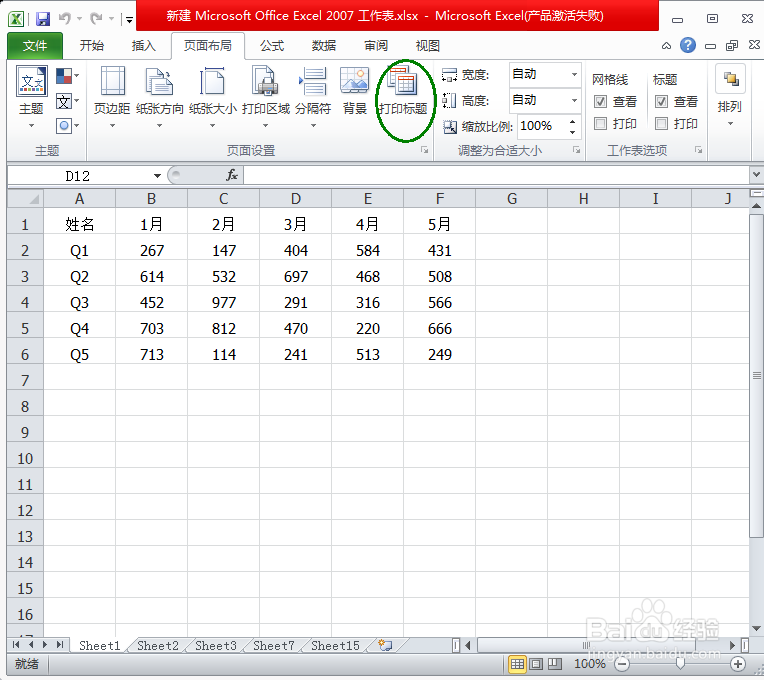The height and width of the screenshot is (680, 764).
Task: Open the File (文件) tab
Action: pyautogui.click(x=35, y=46)
